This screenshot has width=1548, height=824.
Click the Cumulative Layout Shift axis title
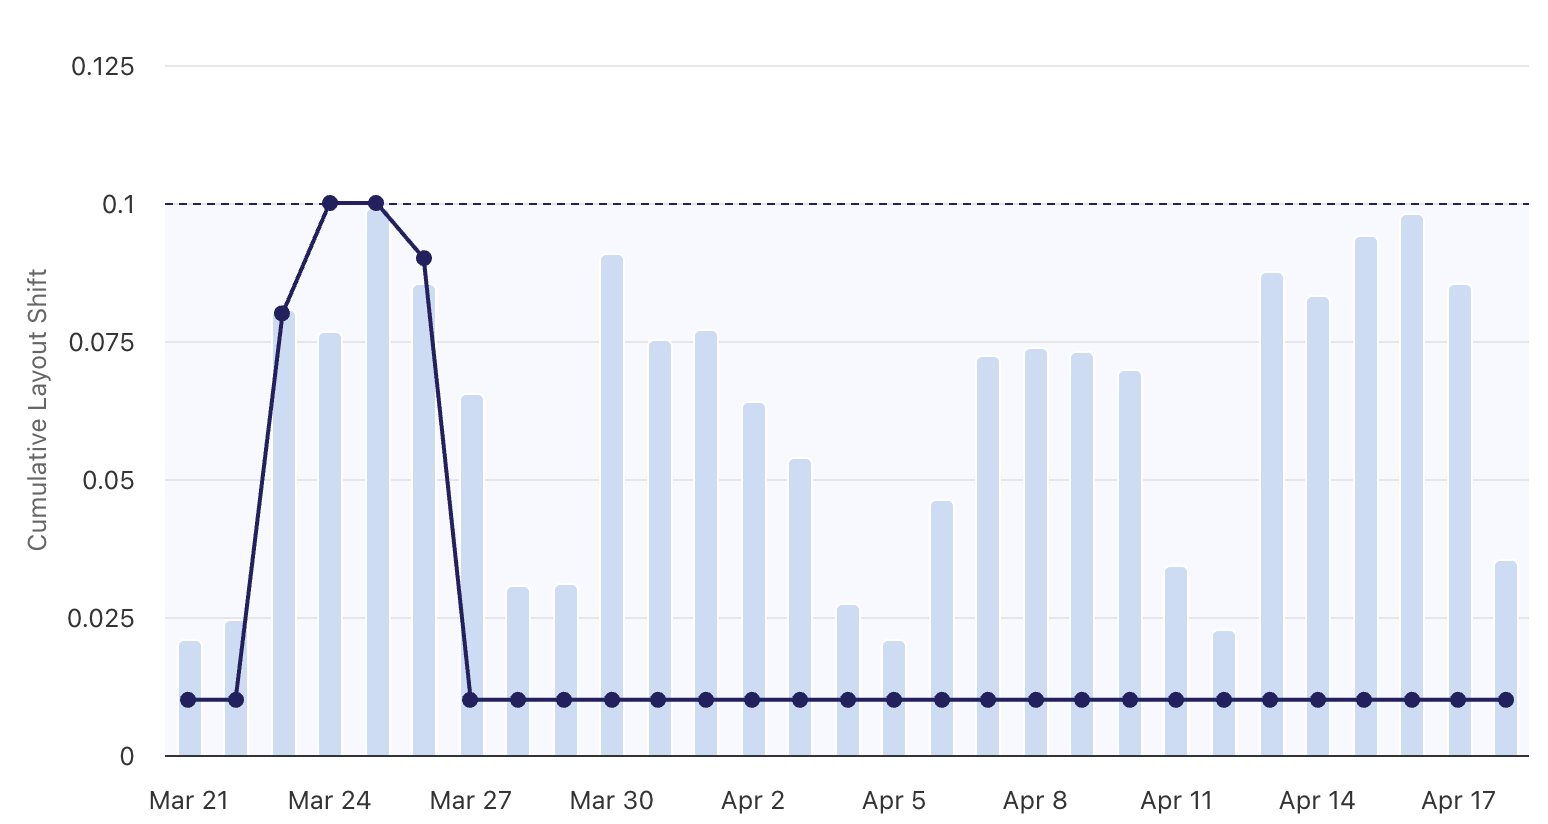pos(37,409)
